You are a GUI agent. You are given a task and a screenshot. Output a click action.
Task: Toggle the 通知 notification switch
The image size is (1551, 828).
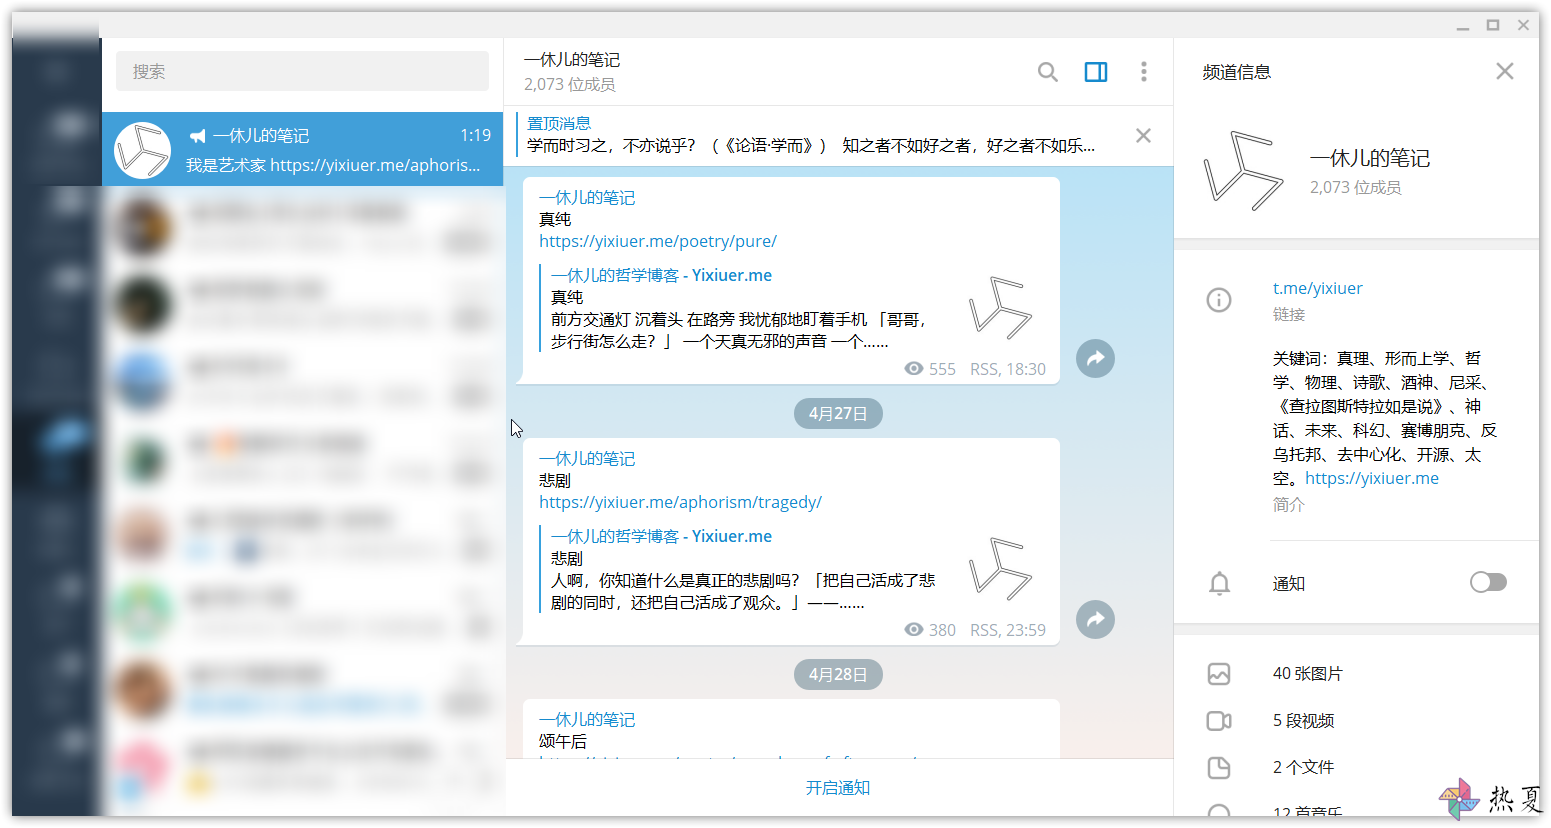pyautogui.click(x=1488, y=582)
